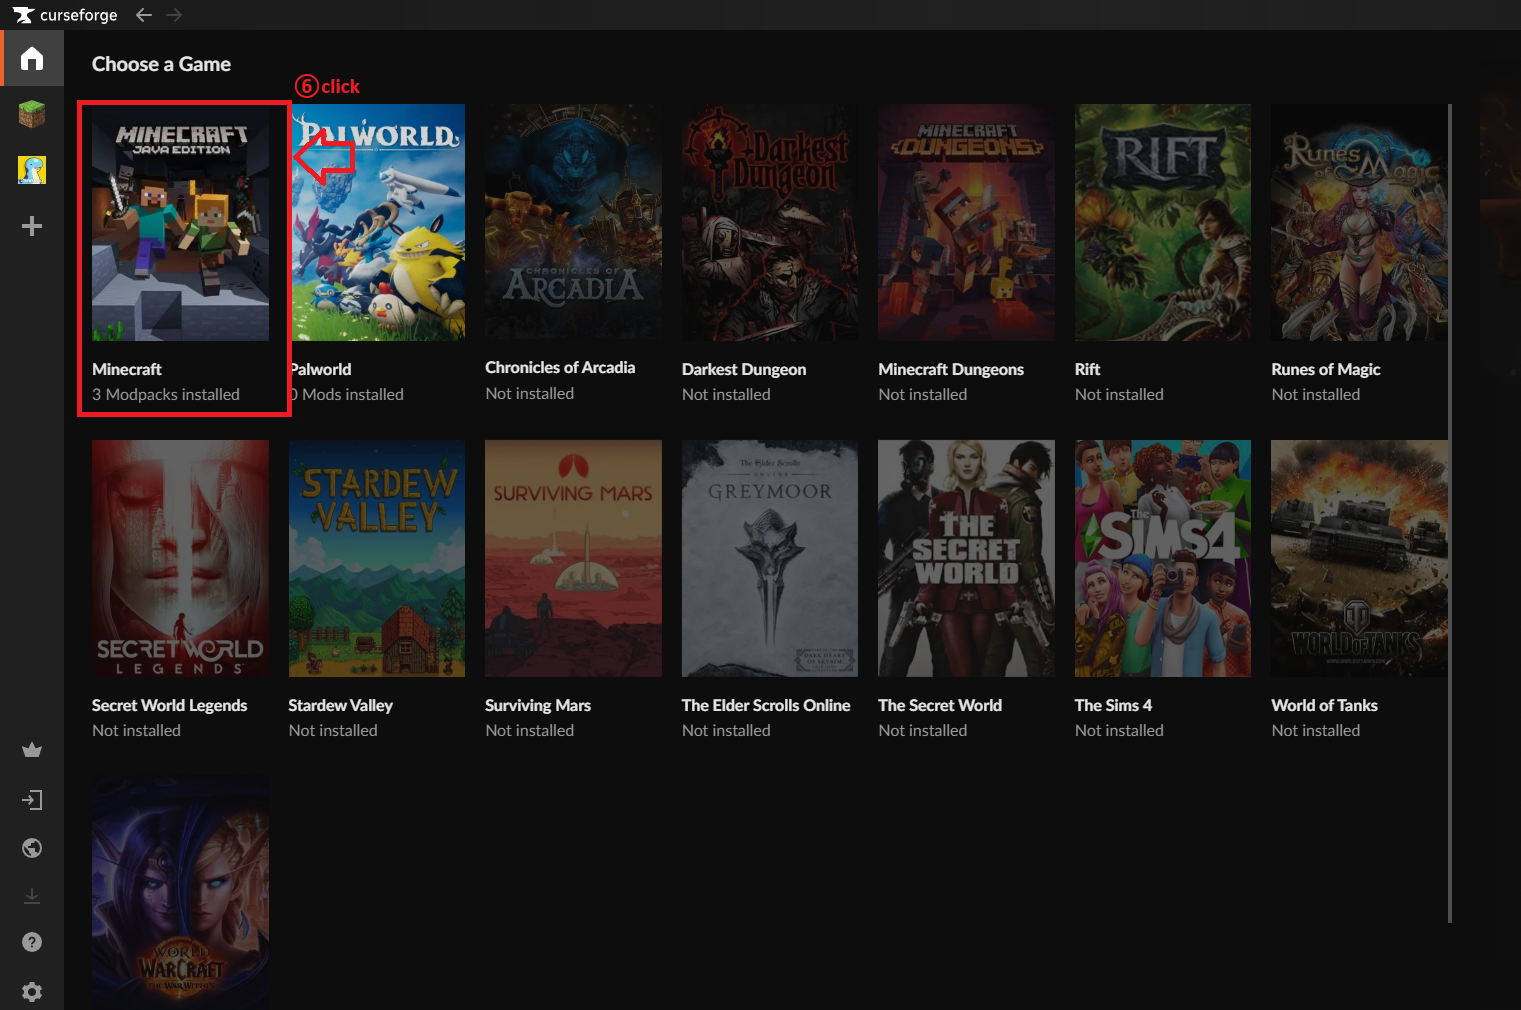Image resolution: width=1521 pixels, height=1010 pixels.
Task: Click the forward navigation arrow
Action: (x=174, y=15)
